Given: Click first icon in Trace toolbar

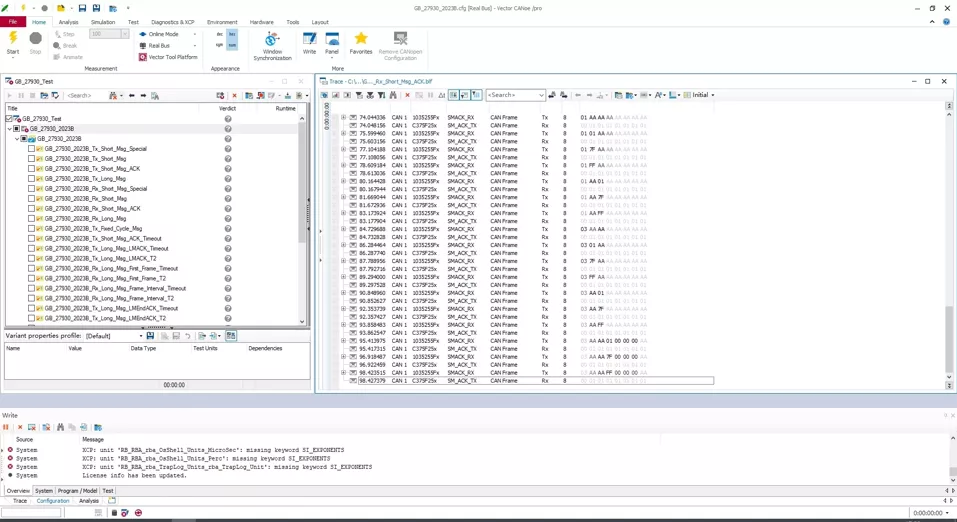Looking at the screenshot, I should [x=324, y=95].
